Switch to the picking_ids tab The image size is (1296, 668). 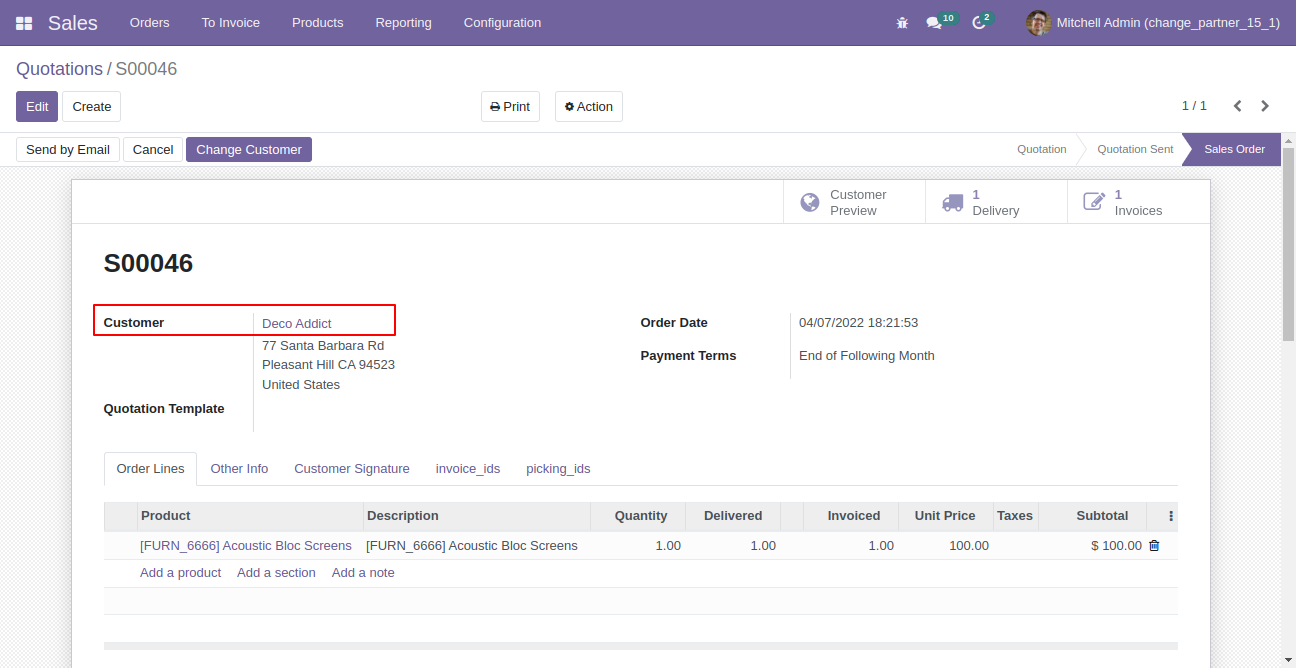[x=558, y=469]
